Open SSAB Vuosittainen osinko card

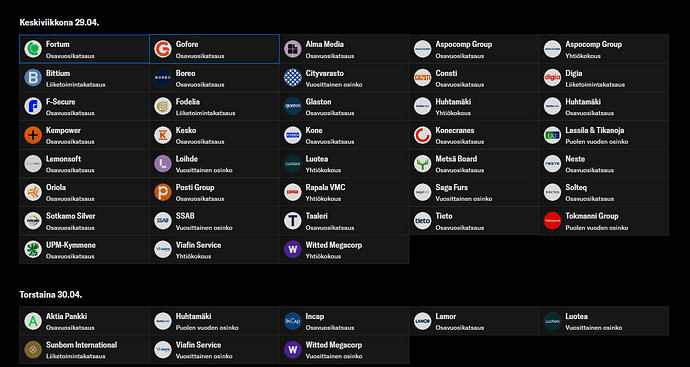(x=214, y=220)
